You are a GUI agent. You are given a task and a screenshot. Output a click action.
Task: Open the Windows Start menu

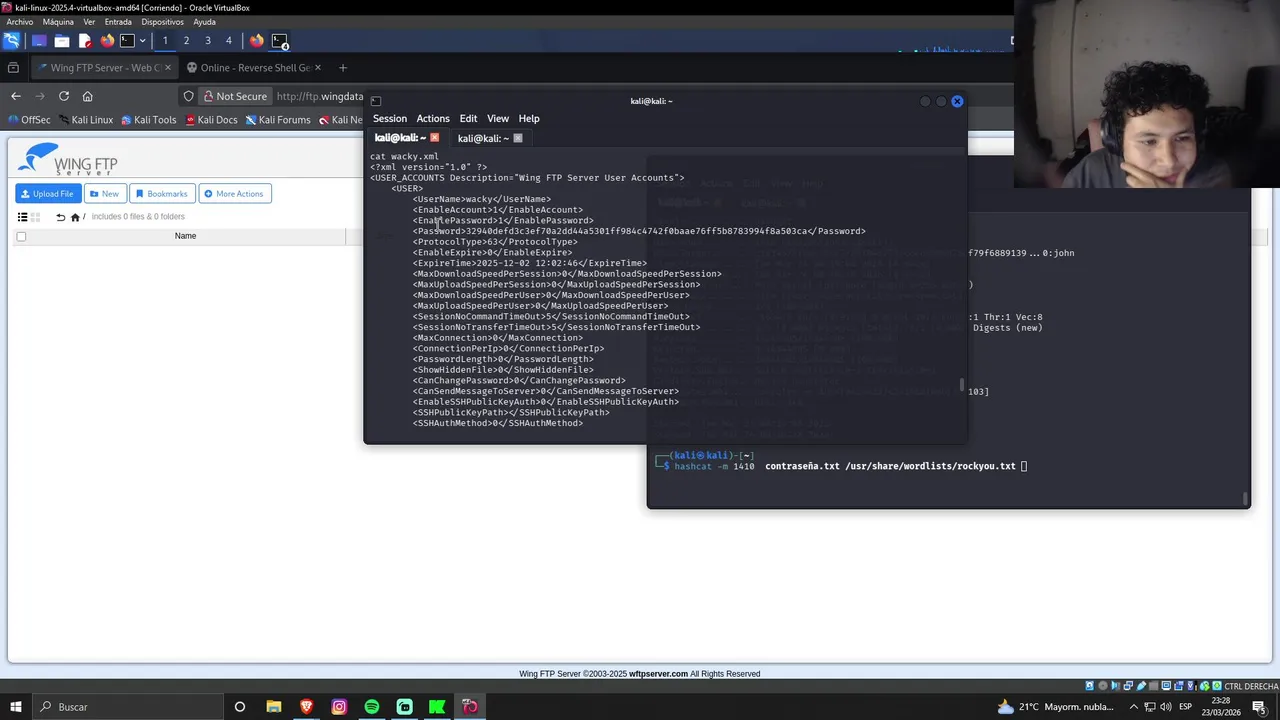pyautogui.click(x=15, y=707)
